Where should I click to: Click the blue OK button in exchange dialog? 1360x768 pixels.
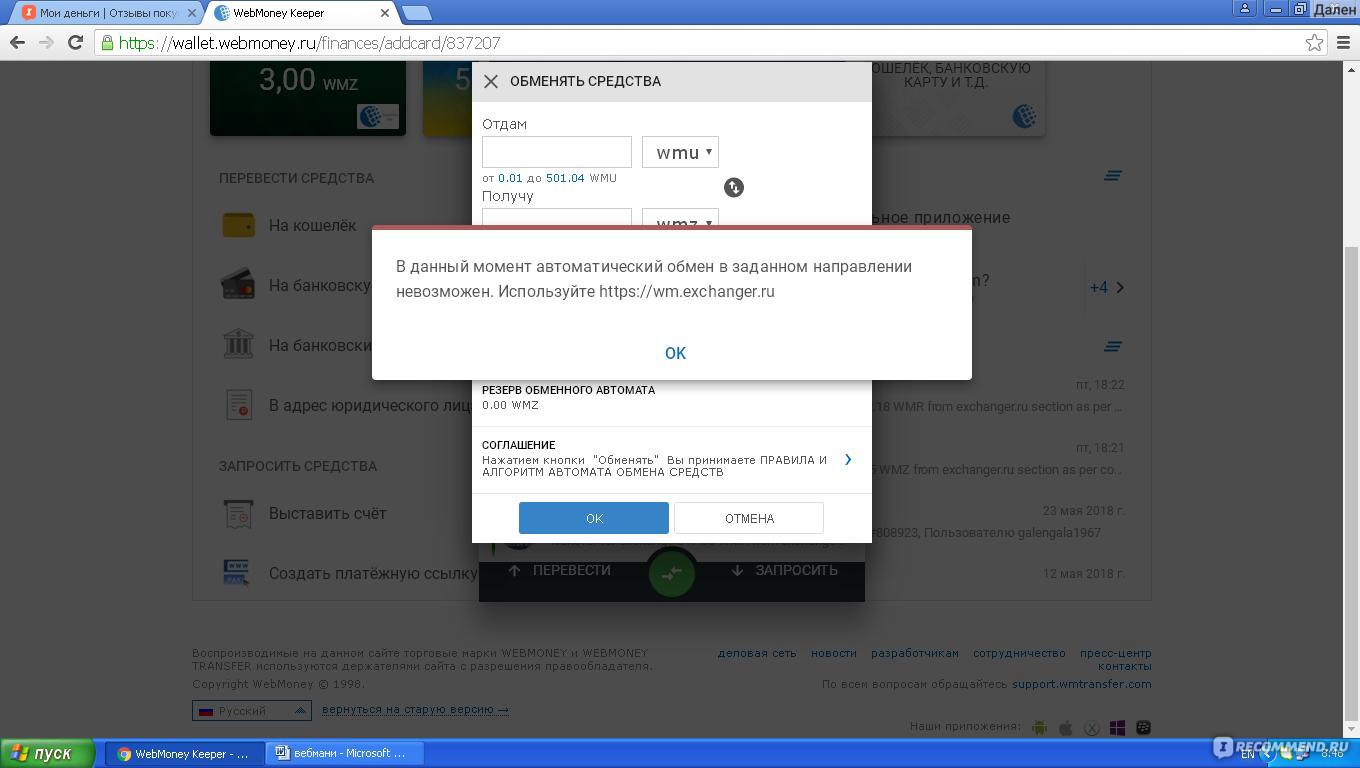point(594,518)
